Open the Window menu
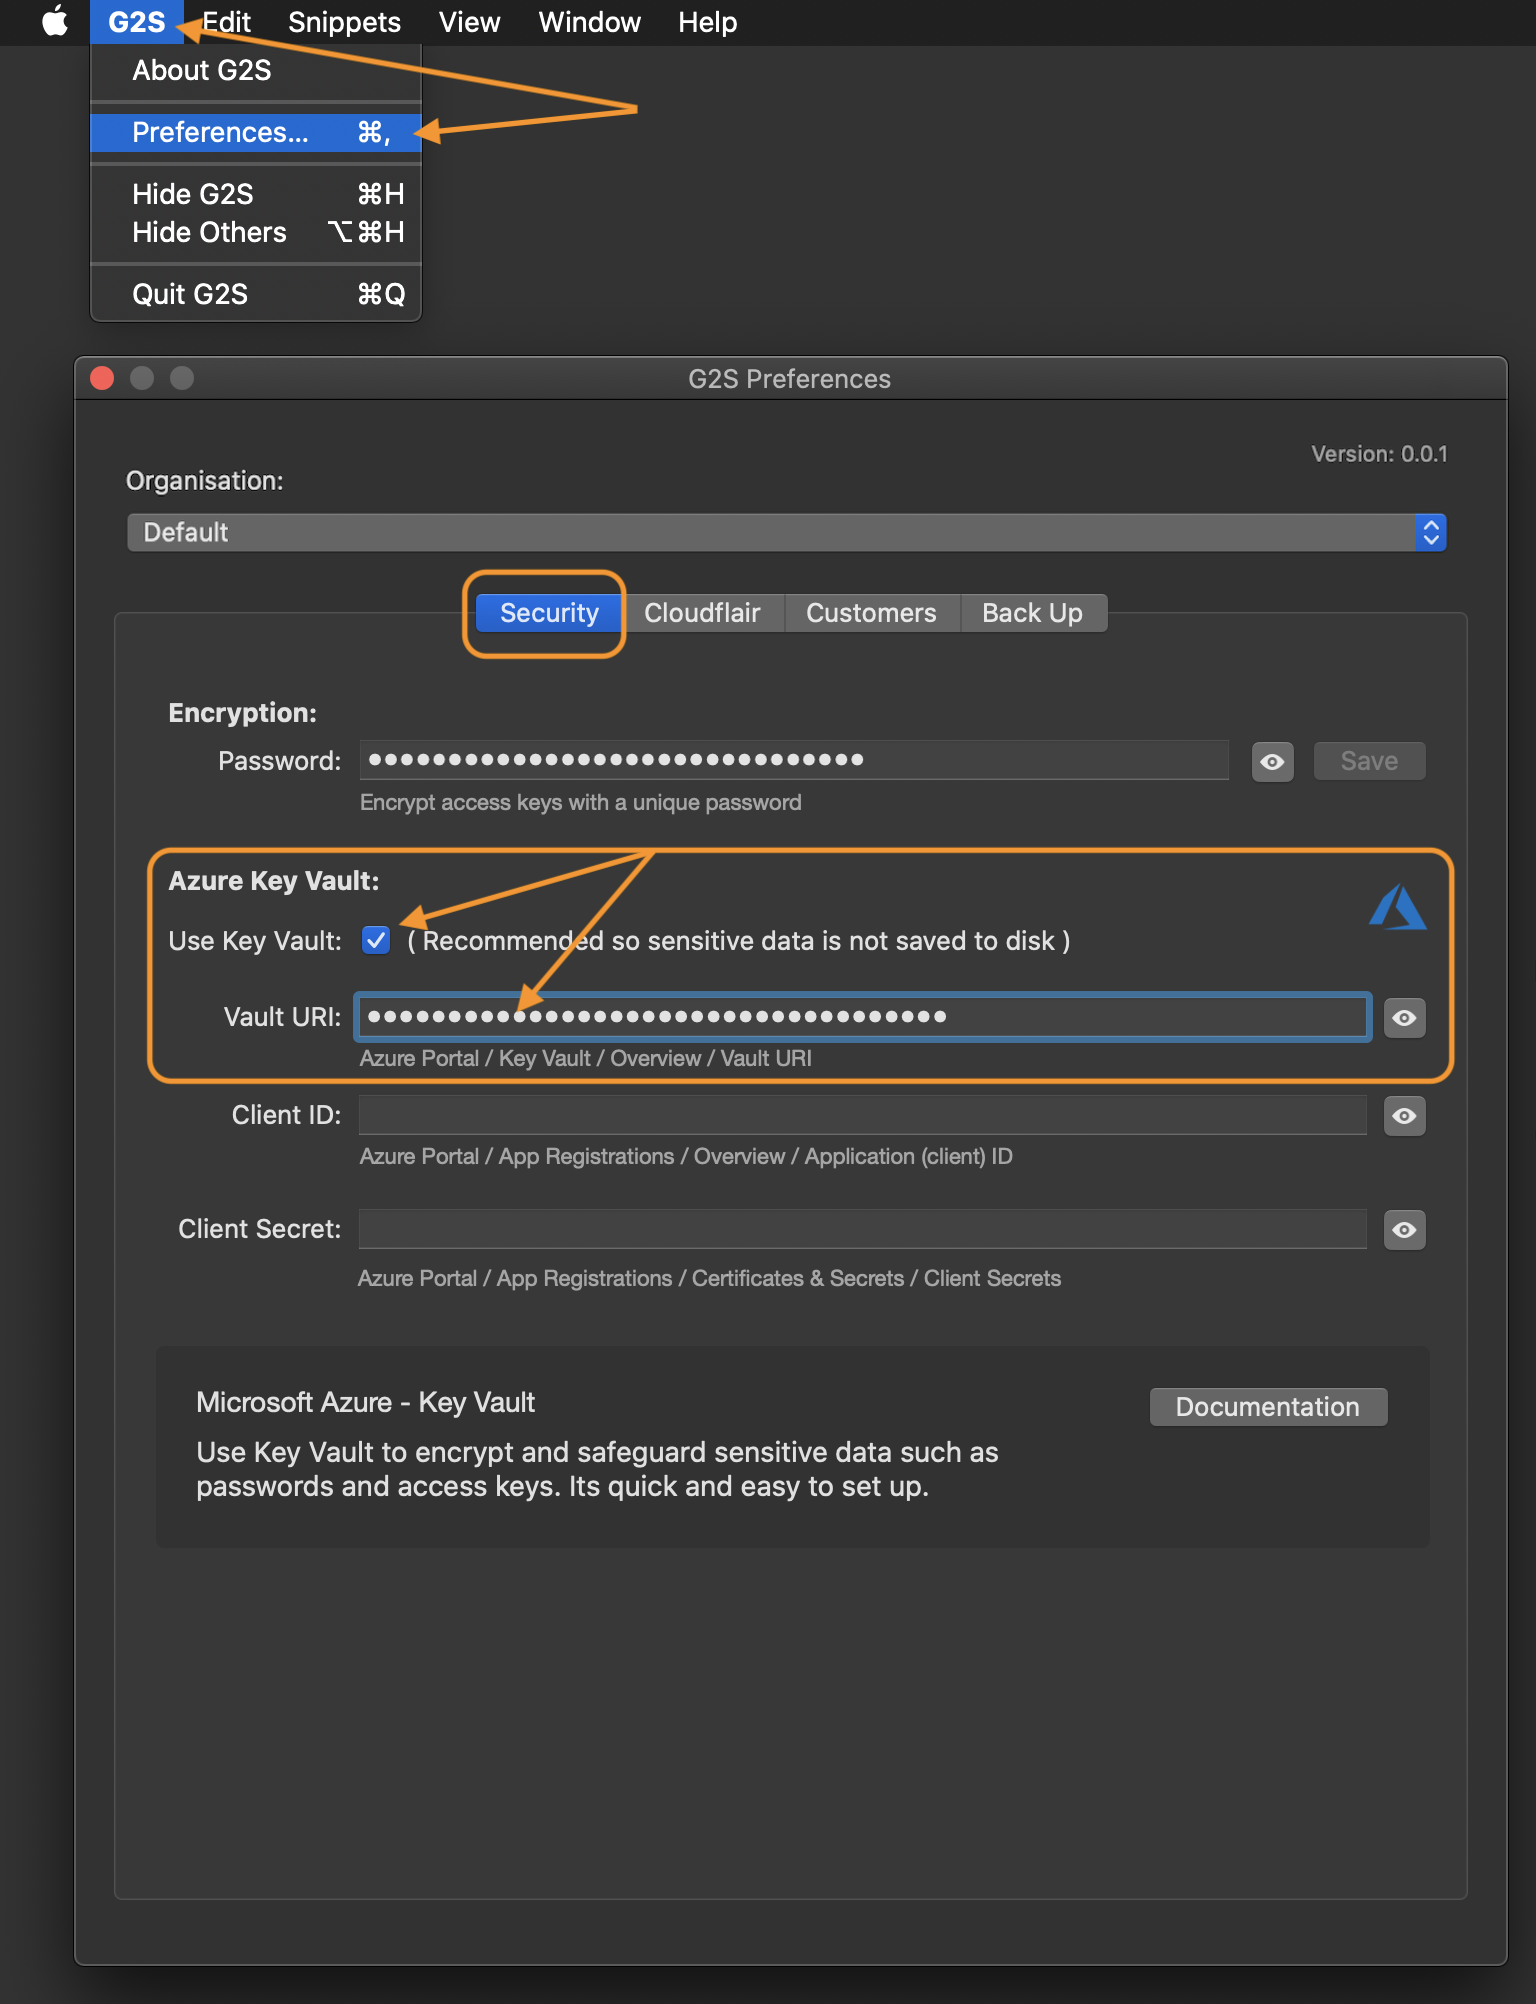 coord(589,22)
